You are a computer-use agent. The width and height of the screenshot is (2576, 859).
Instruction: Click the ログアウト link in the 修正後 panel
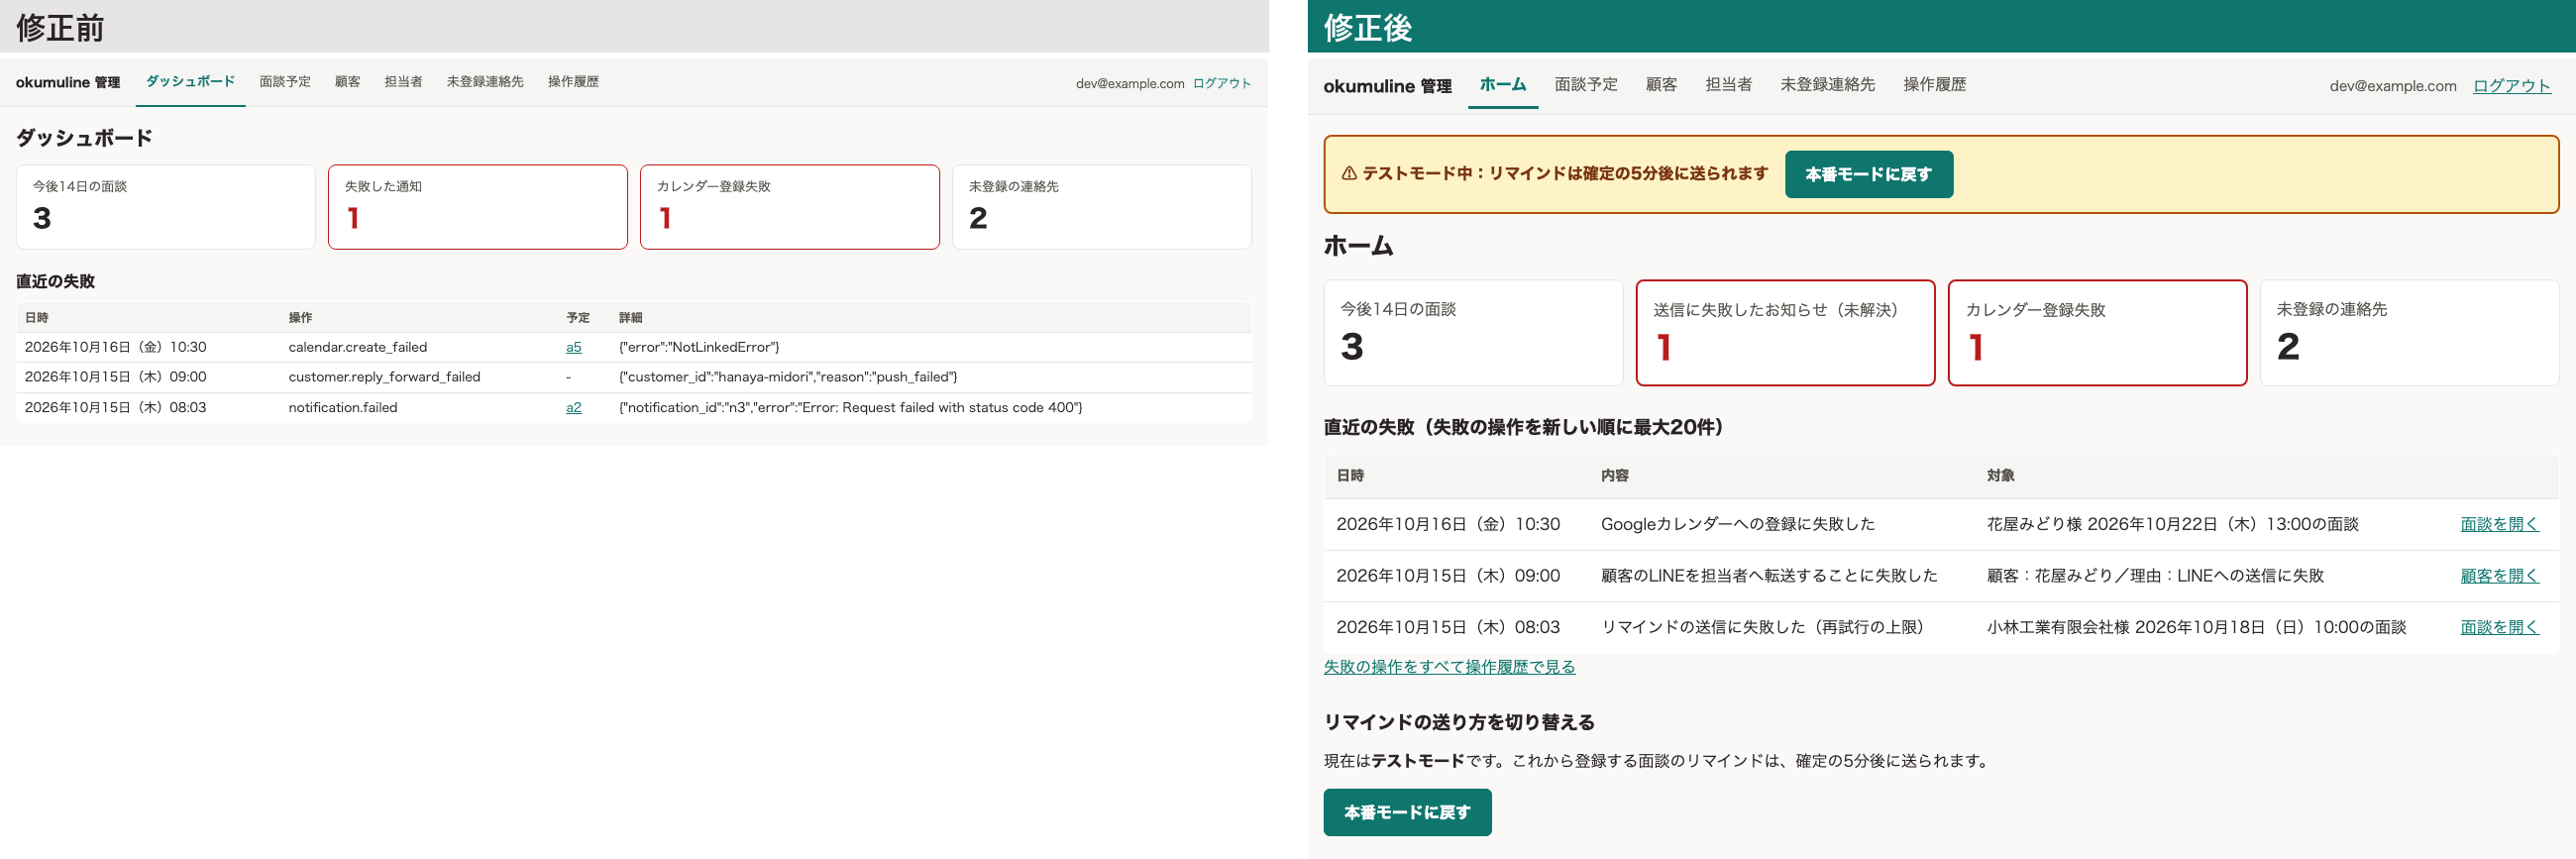coord(2511,86)
